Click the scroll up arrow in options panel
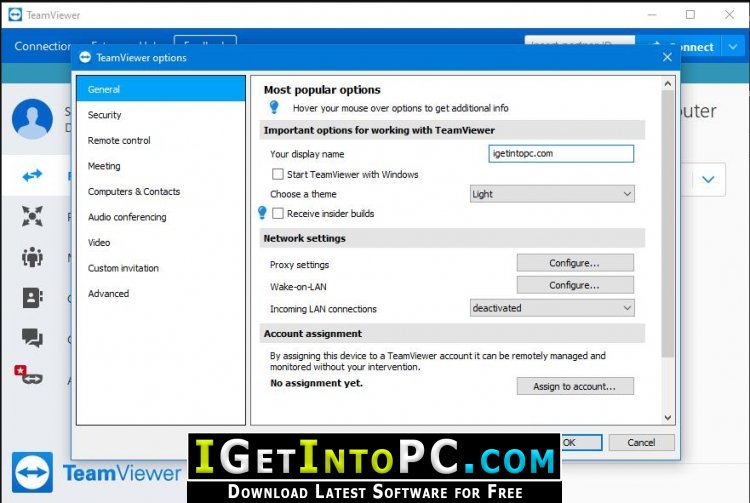The height and width of the screenshot is (503, 750). click(x=668, y=84)
